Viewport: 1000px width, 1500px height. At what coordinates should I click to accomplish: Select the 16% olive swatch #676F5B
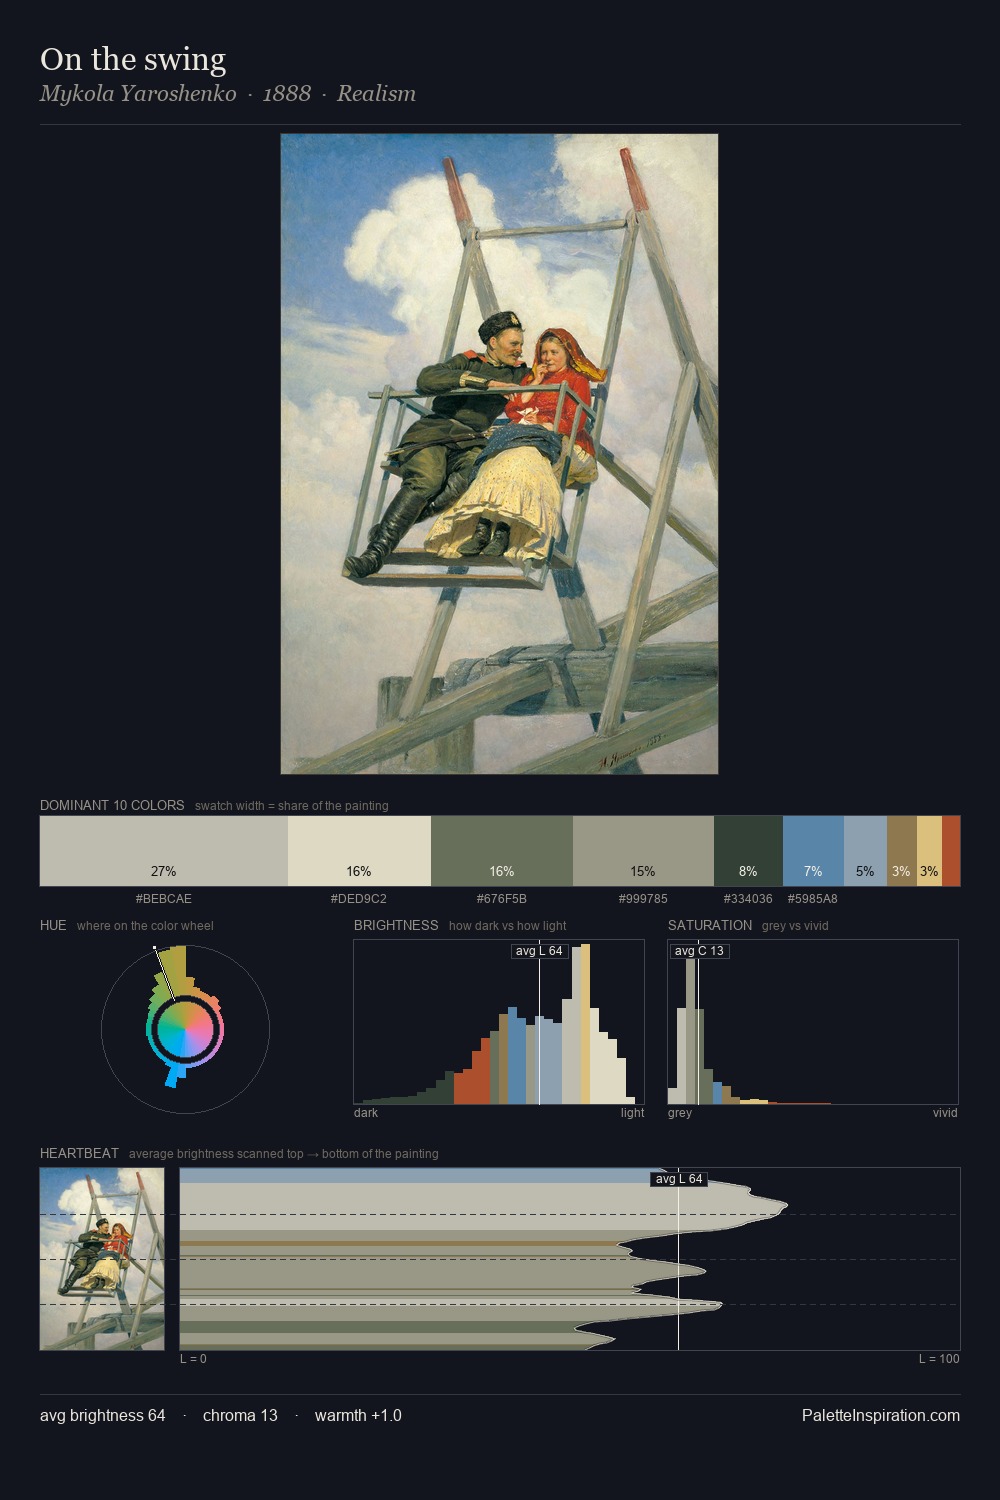[502, 851]
